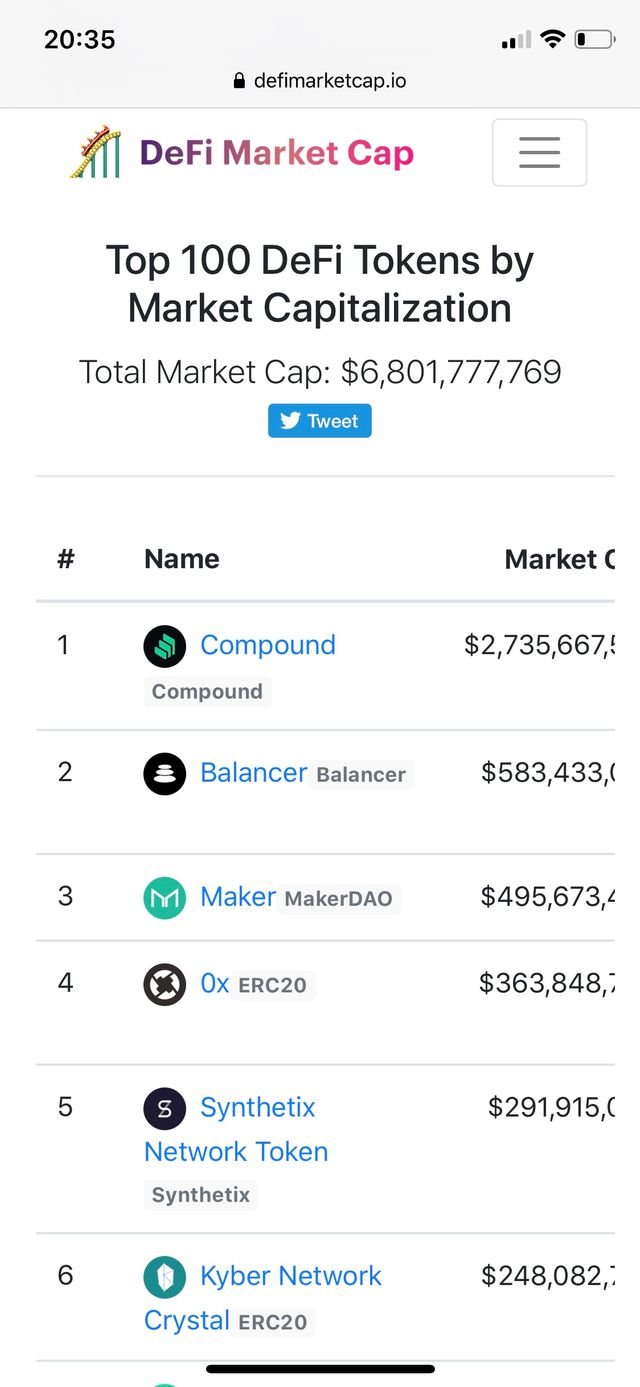640x1387 pixels.
Task: Open the Balancer token link
Action: point(253,772)
